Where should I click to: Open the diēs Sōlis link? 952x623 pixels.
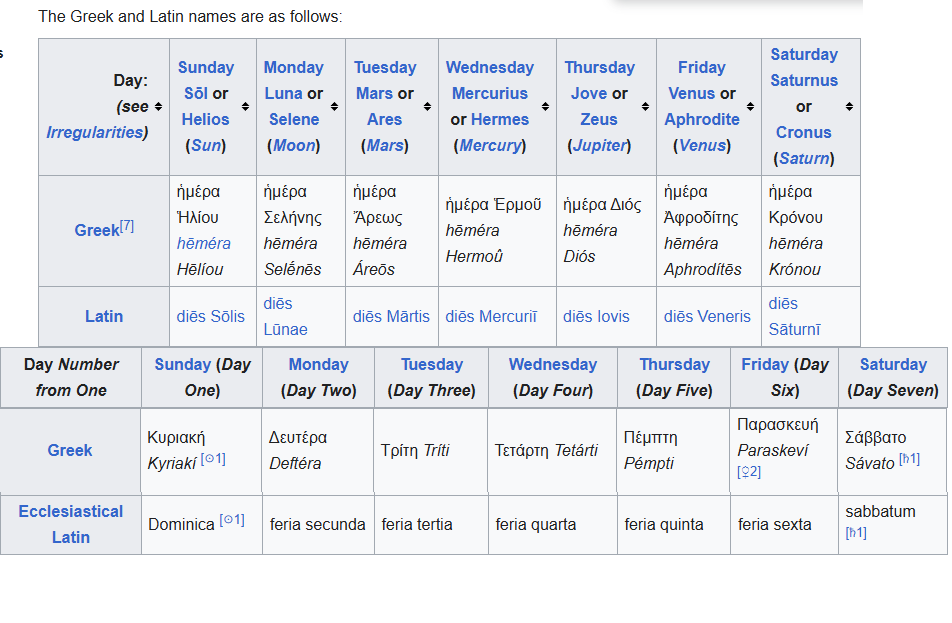pyautogui.click(x=210, y=316)
